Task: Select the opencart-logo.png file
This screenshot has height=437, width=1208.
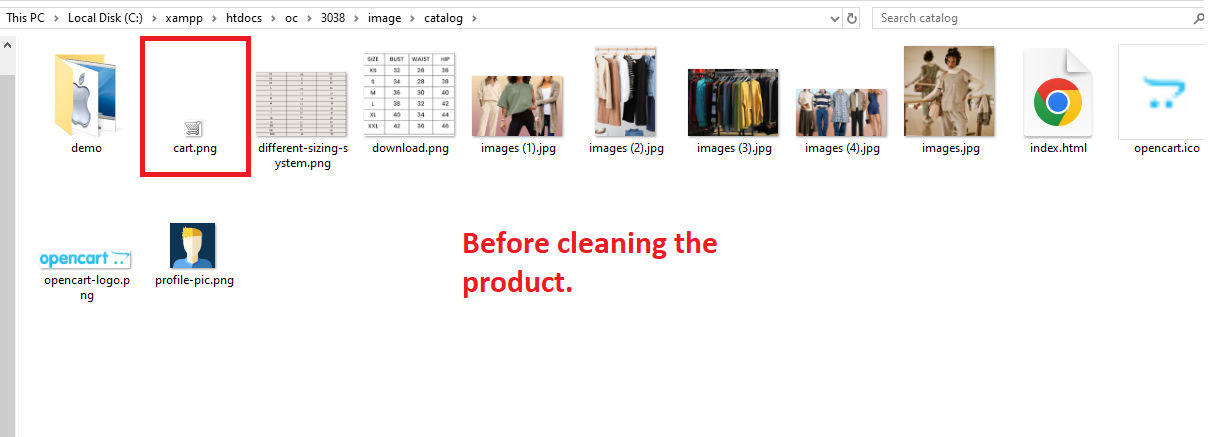Action: click(86, 259)
